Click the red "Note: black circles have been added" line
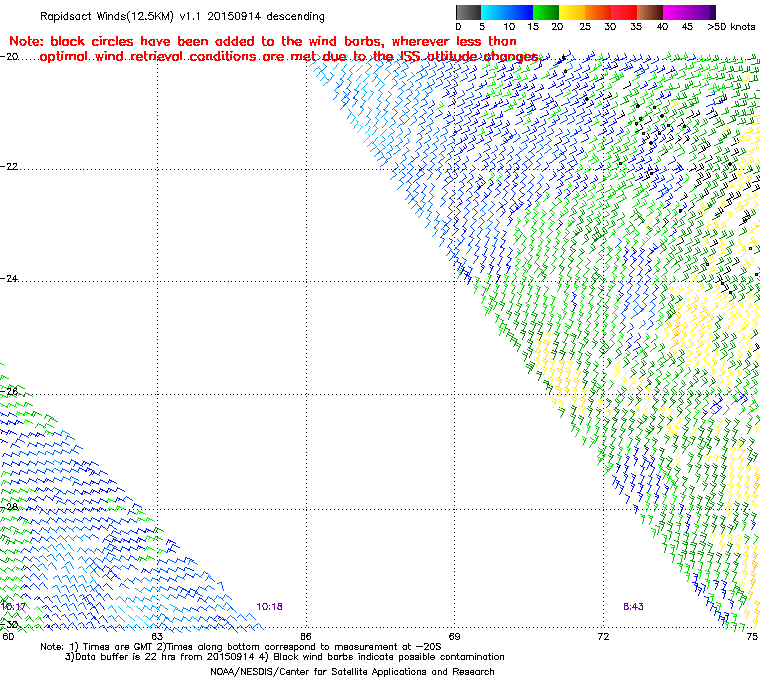The width and height of the screenshot is (760, 688). coord(263,41)
